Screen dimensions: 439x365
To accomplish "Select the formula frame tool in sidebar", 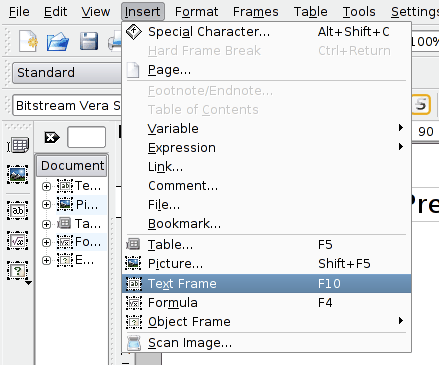I will pyautogui.click(x=17, y=240).
